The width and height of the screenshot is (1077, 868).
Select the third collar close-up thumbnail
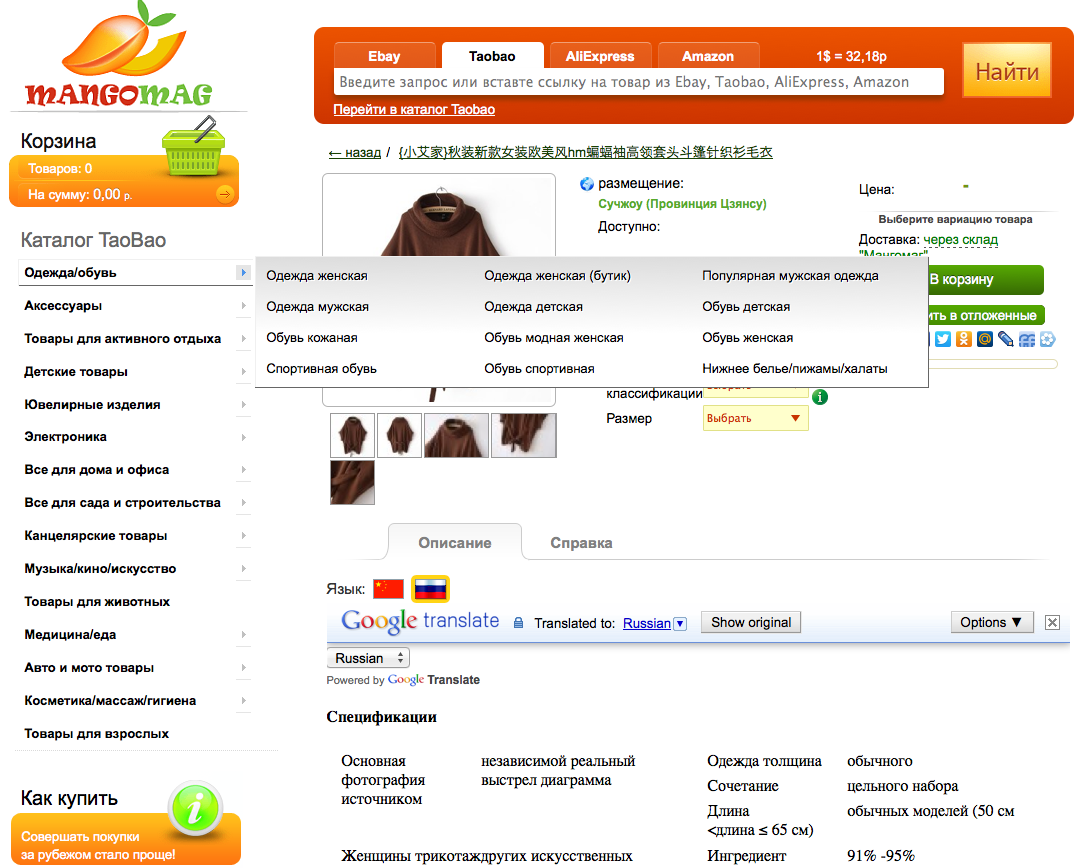(x=456, y=435)
